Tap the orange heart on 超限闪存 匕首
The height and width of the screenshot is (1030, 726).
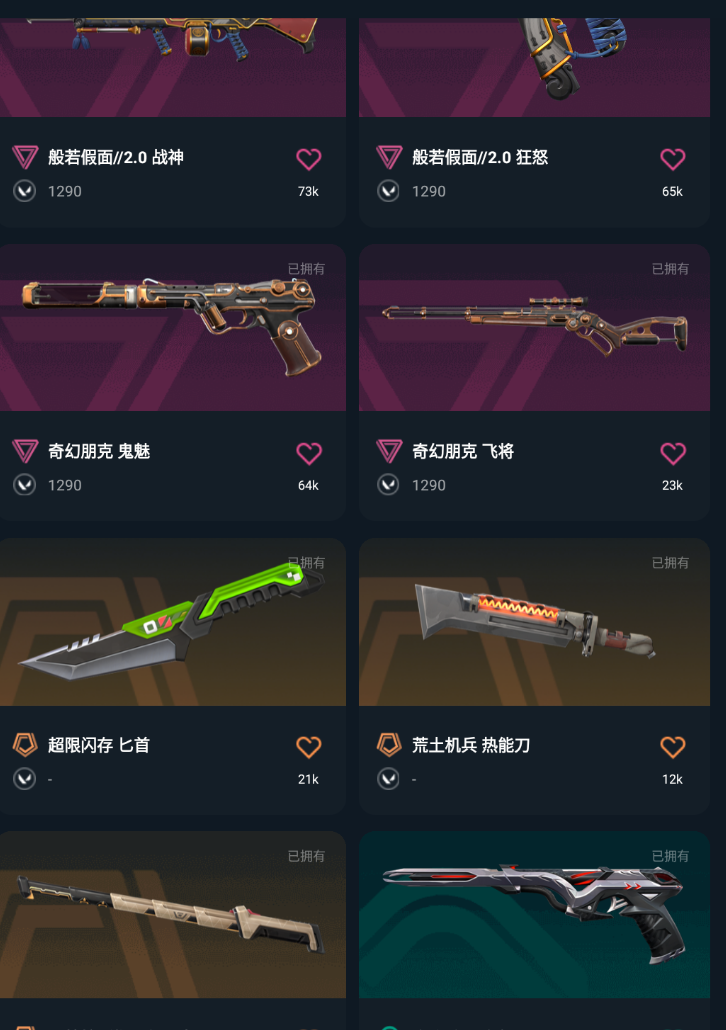coord(308,747)
